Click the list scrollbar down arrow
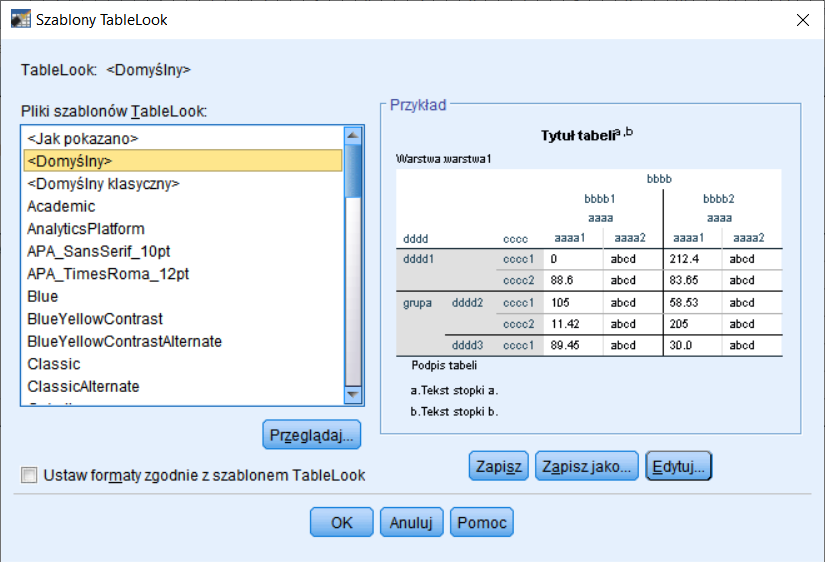 pos(353,394)
